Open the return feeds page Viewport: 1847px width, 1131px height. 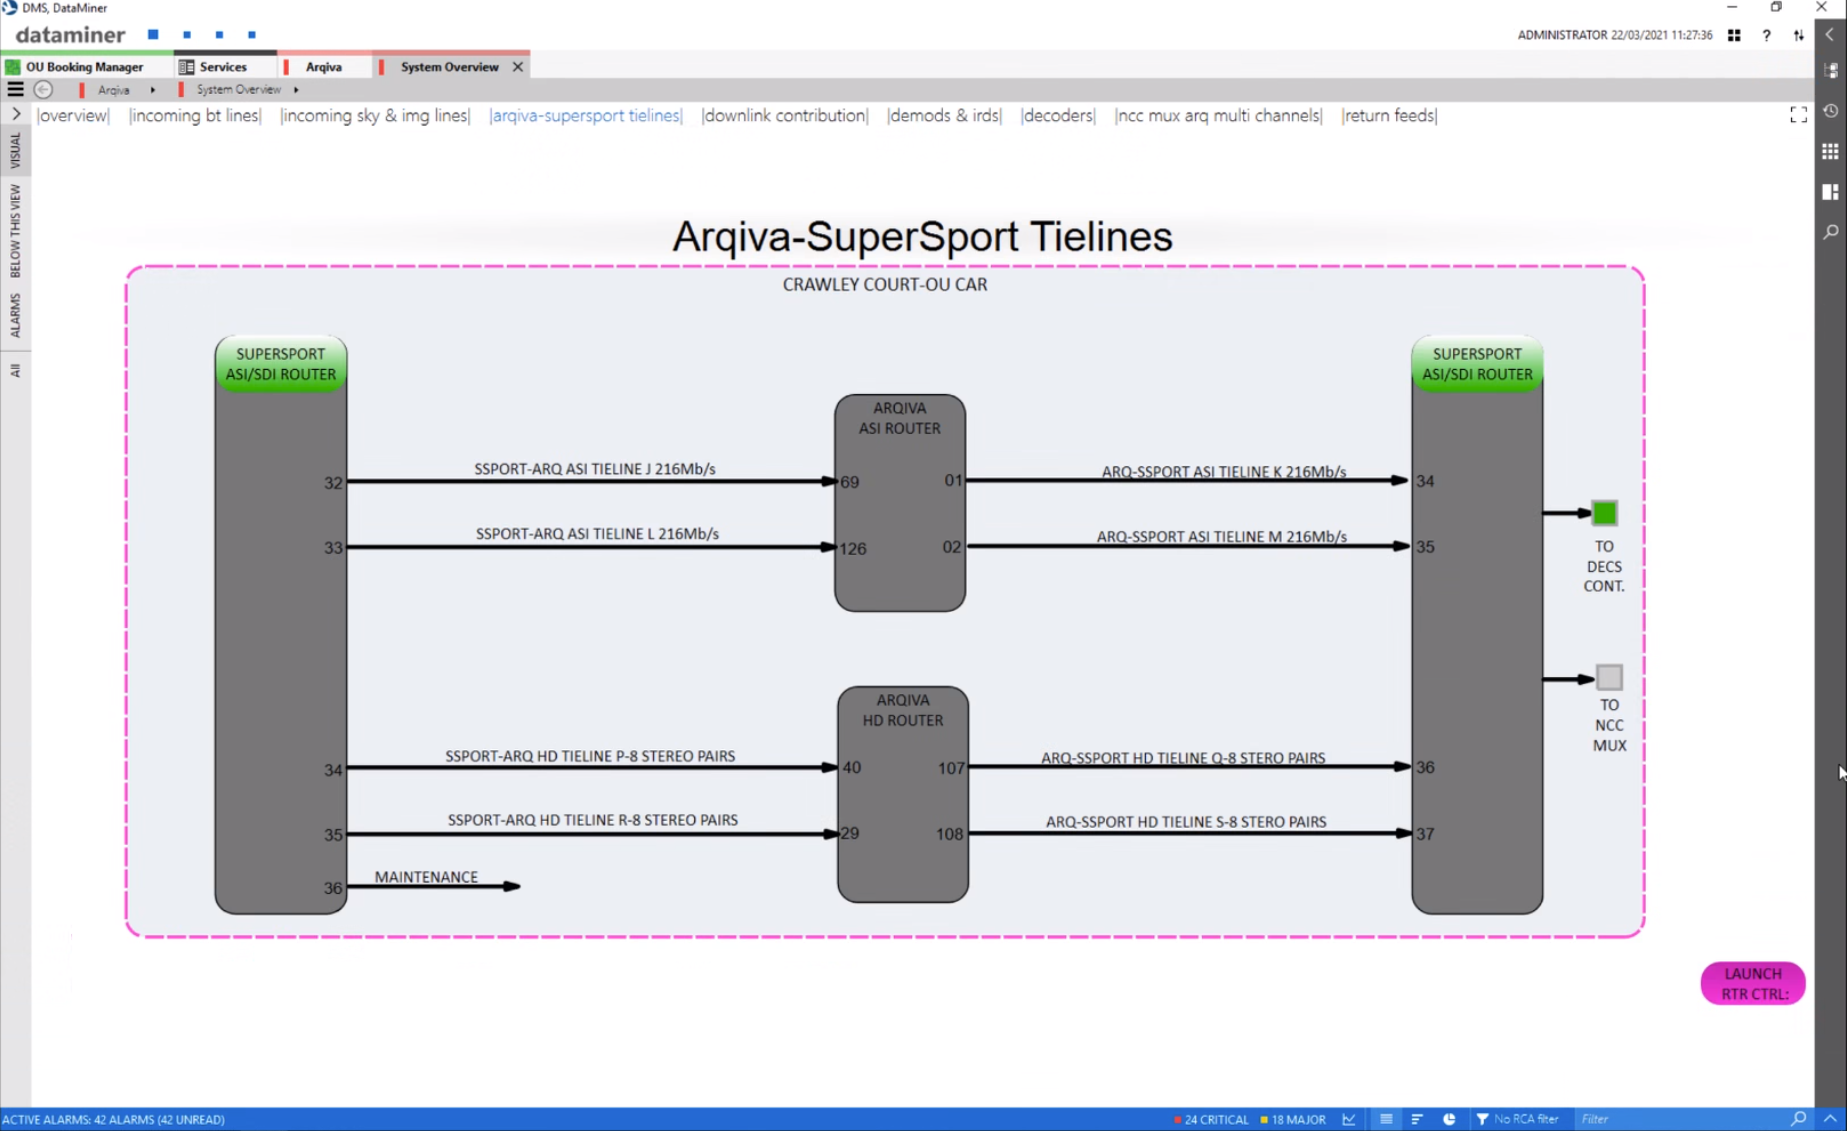(1389, 115)
